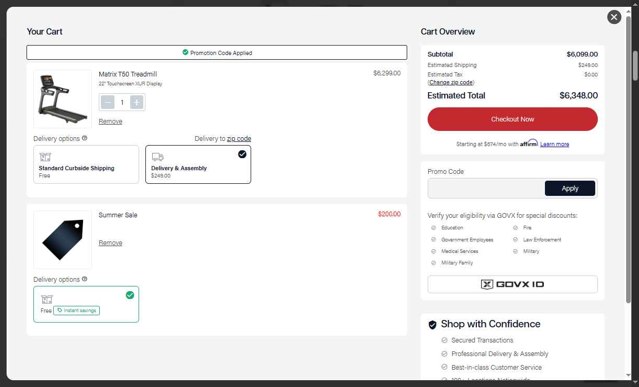Click Government Employees check icon
The width and height of the screenshot is (639, 387).
(x=434, y=240)
